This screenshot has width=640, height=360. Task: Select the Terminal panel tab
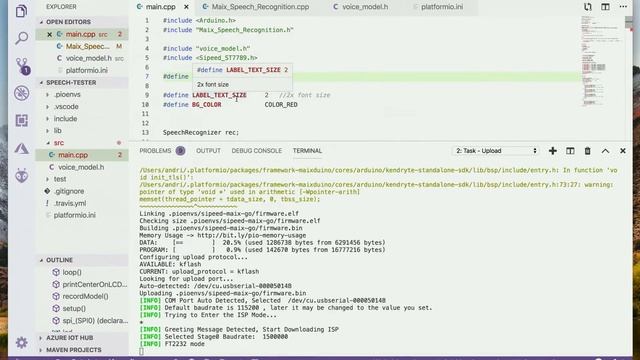[307, 151]
